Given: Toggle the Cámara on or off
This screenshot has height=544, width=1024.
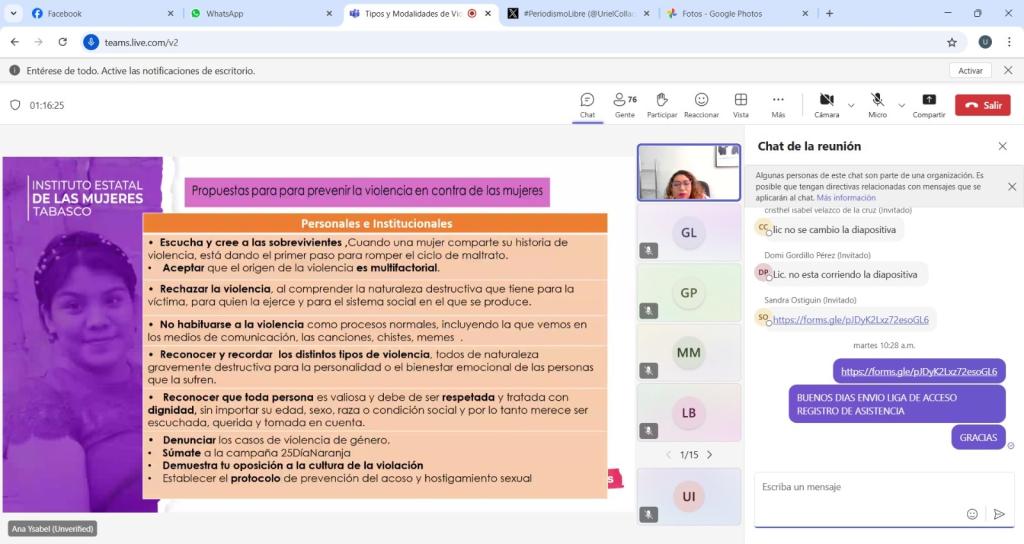Looking at the screenshot, I should point(826,100).
